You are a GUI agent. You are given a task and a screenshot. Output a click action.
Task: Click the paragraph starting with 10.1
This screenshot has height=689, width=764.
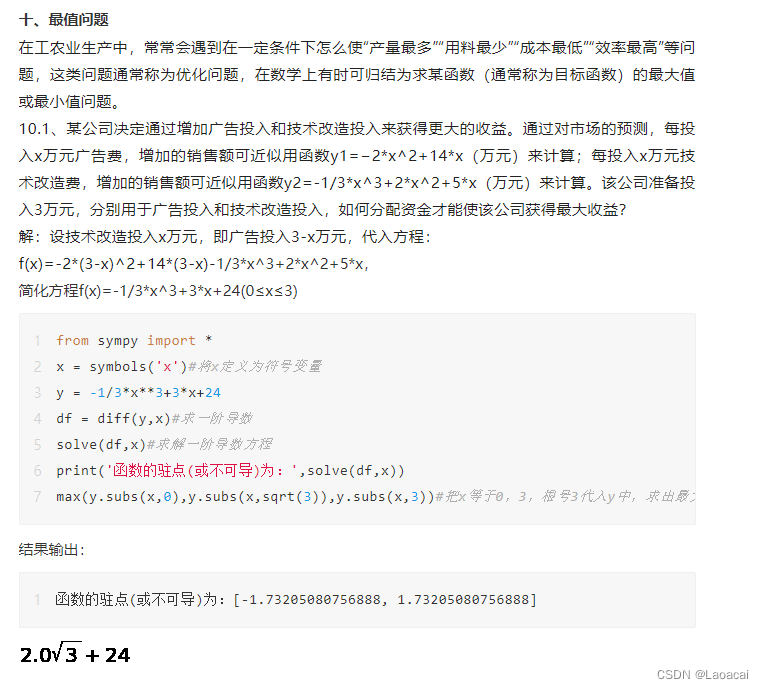click(357, 170)
